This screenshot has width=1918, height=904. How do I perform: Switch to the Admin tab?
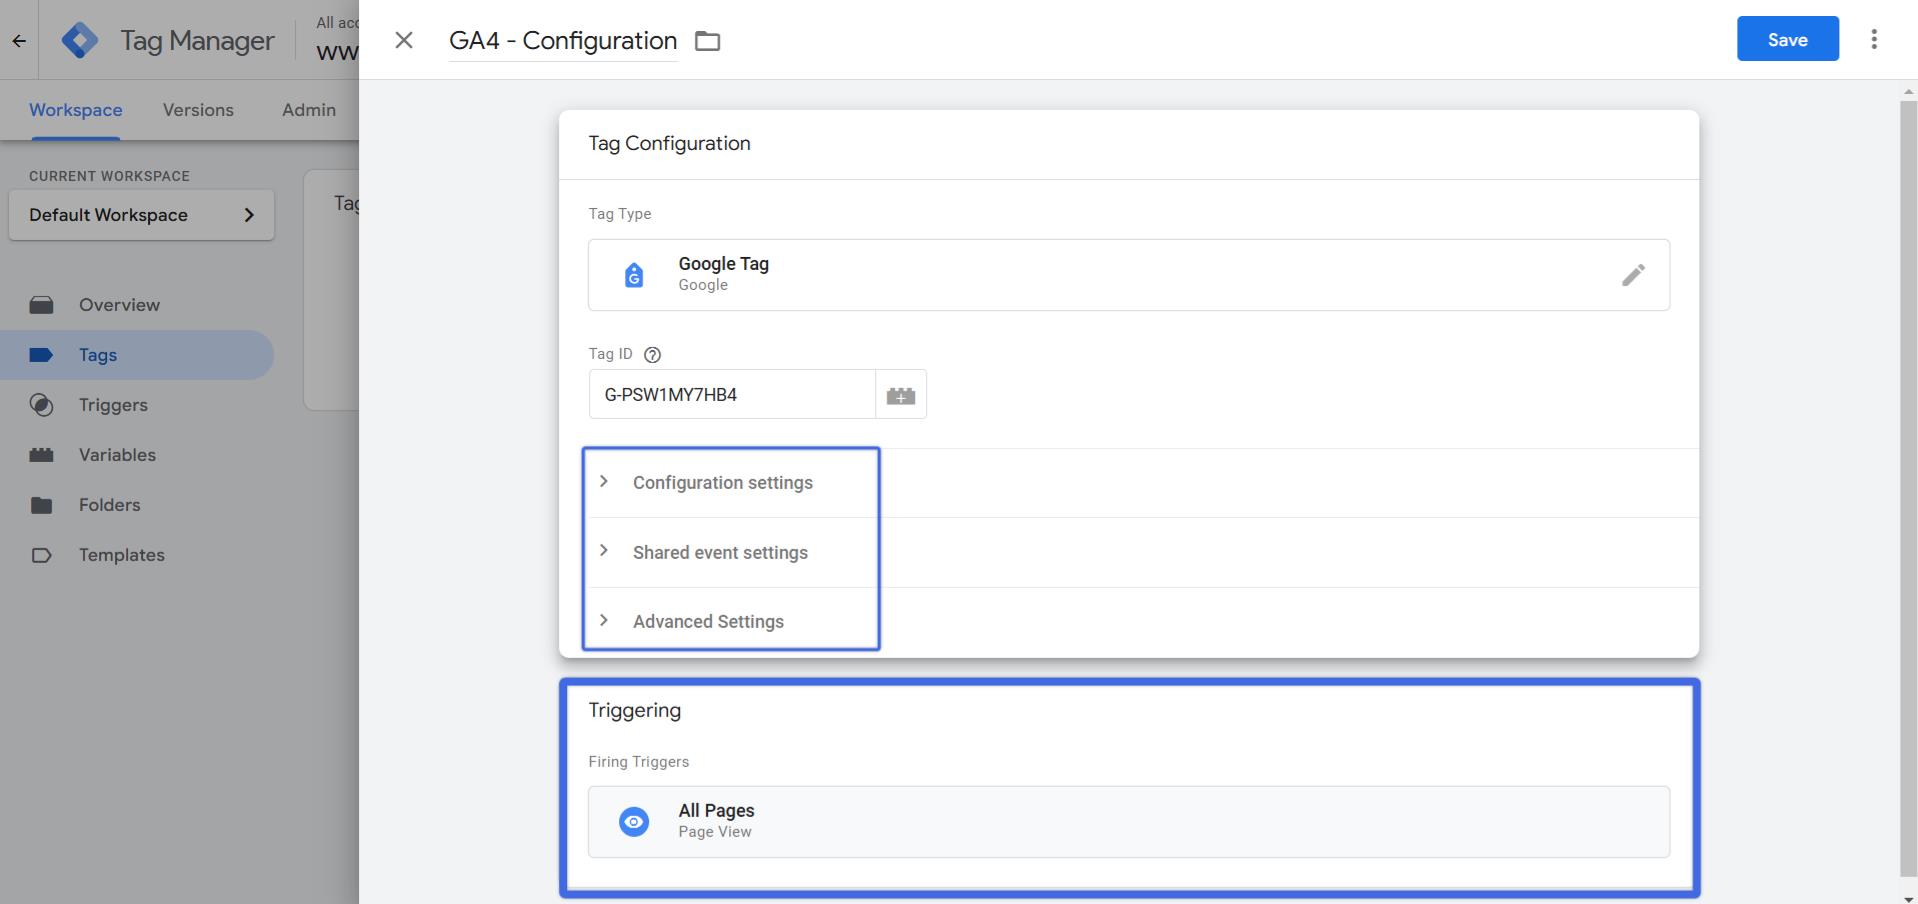coord(309,110)
